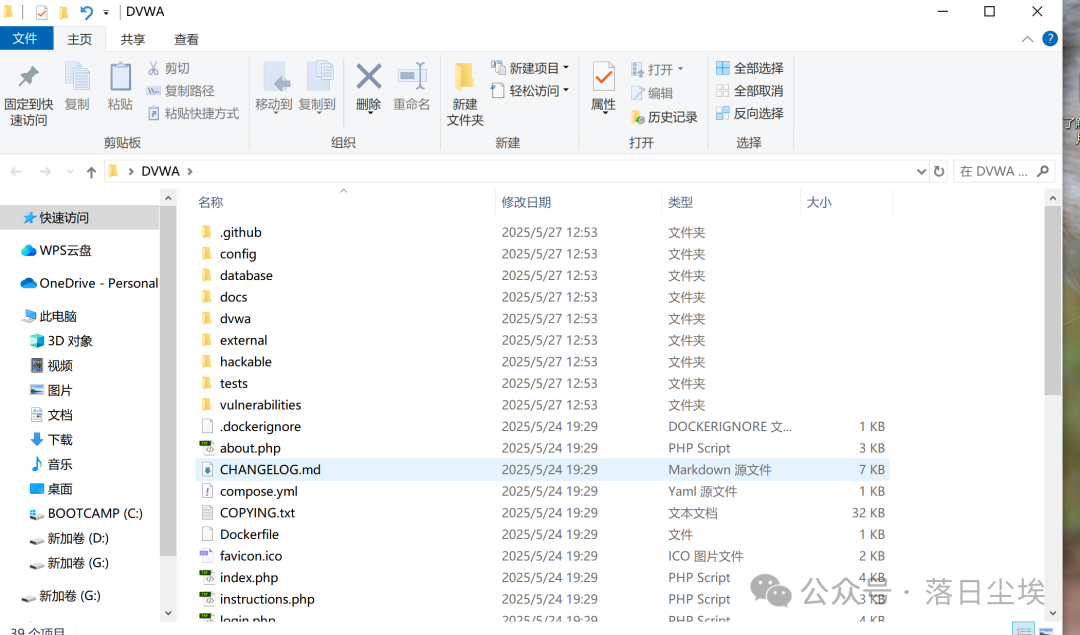This screenshot has width=1080, height=635.
Task: Click the Back navigation arrow
Action: (17, 171)
